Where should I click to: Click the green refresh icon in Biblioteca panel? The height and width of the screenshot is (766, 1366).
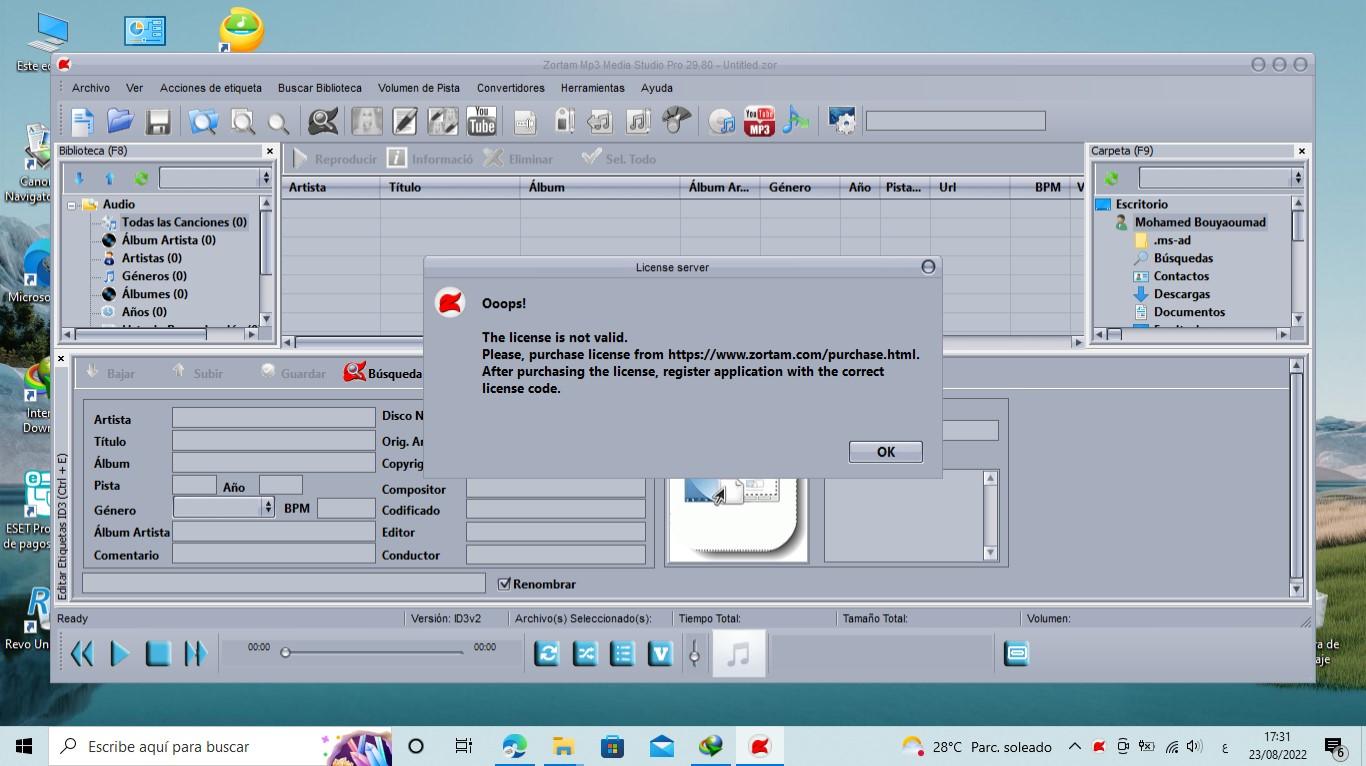coord(141,178)
